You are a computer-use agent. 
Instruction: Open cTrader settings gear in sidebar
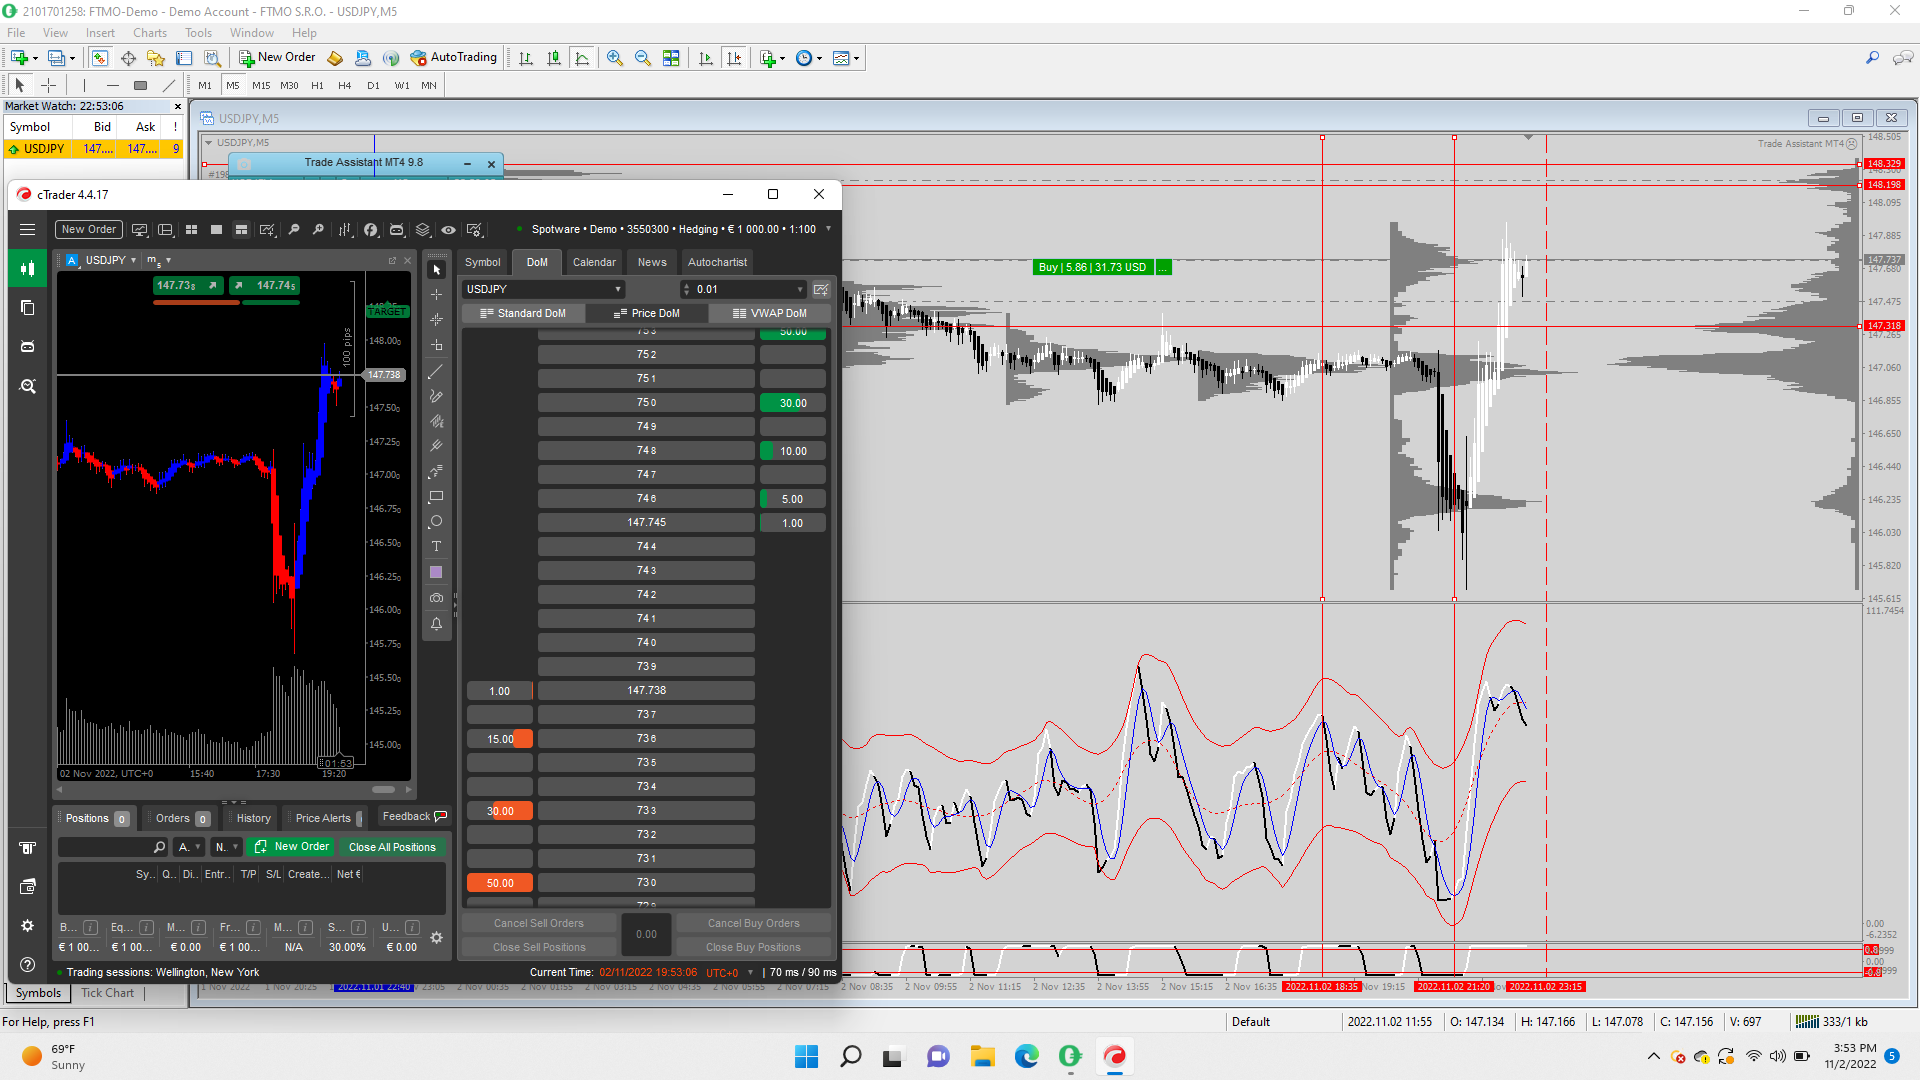(28, 926)
